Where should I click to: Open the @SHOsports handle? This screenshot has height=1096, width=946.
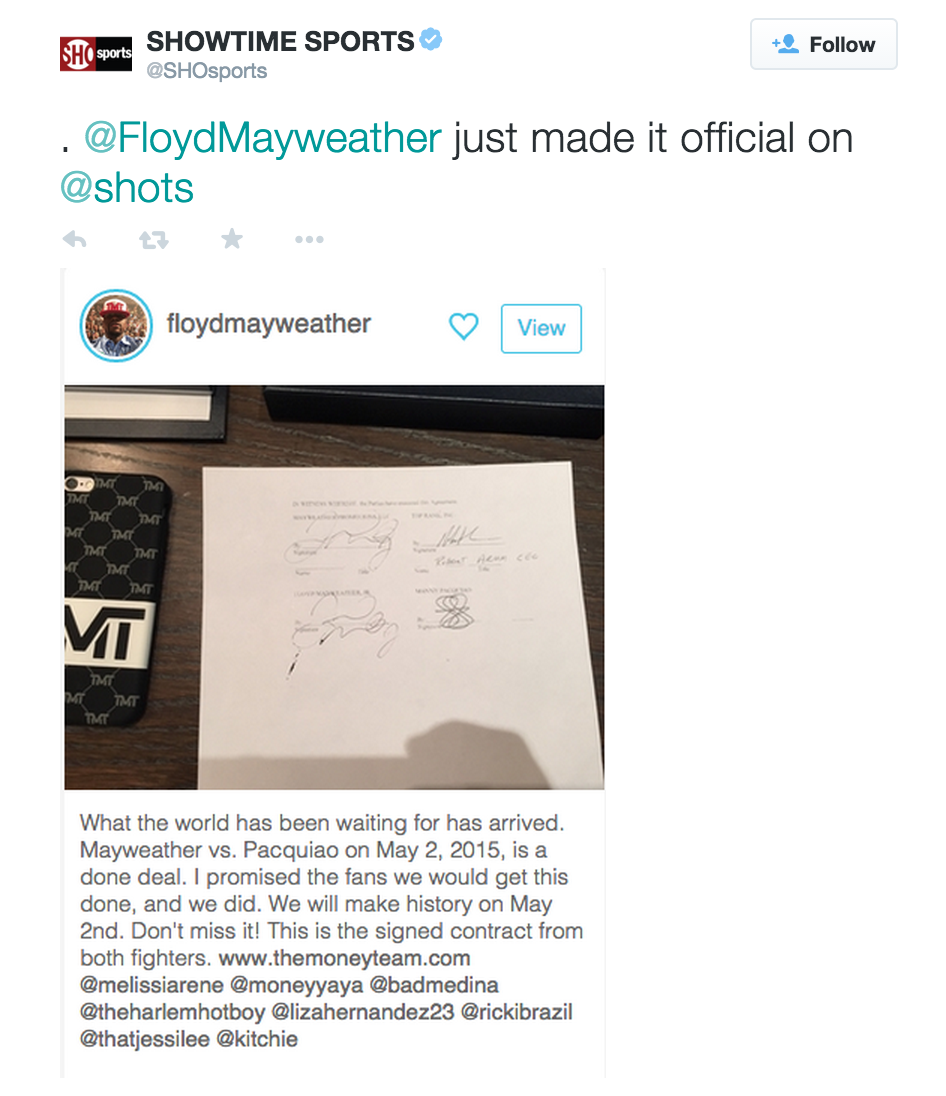tap(206, 71)
